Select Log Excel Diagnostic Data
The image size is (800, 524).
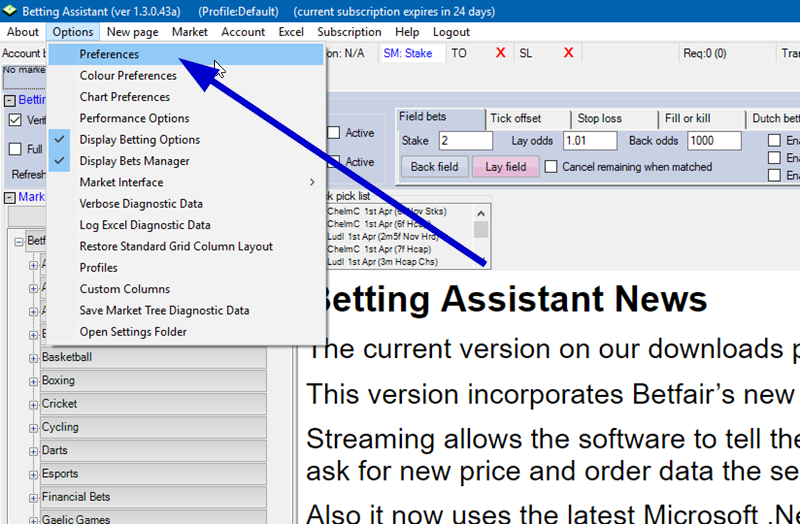click(x=186, y=225)
